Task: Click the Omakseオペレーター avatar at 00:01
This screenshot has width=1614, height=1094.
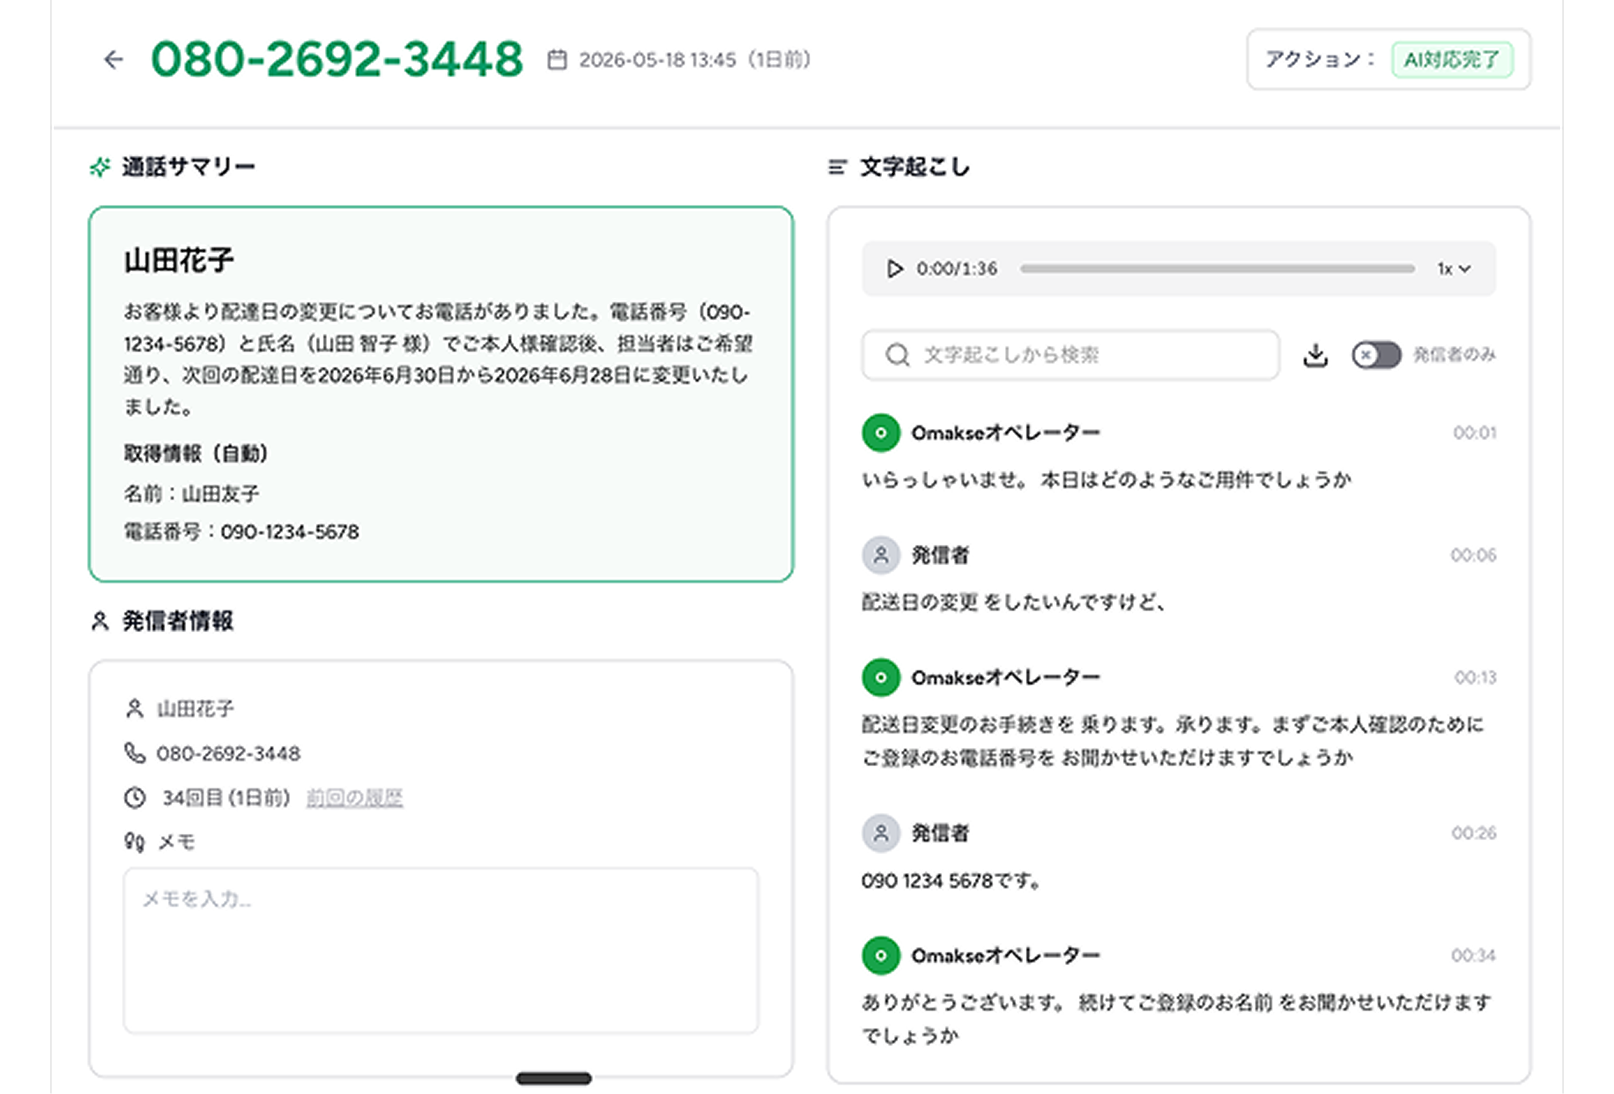Action: (x=881, y=433)
